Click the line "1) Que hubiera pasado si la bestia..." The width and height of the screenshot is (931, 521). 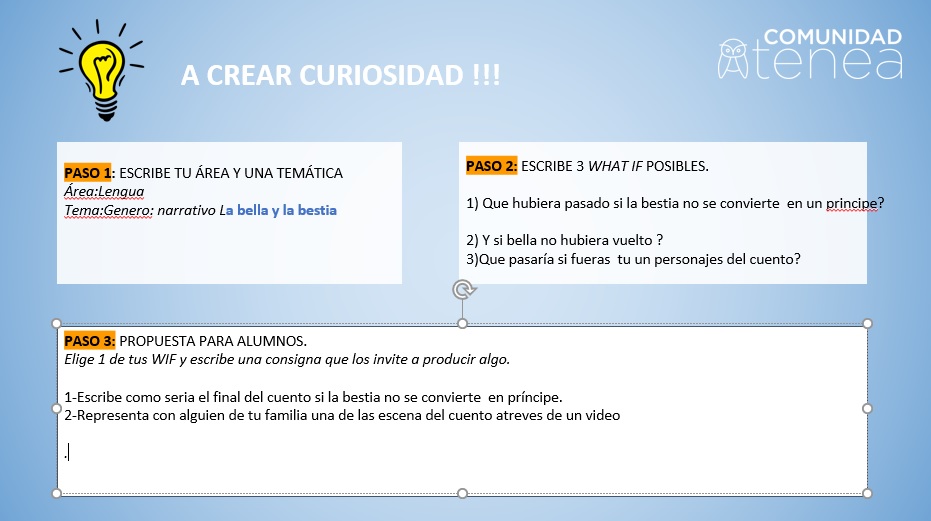[675, 203]
